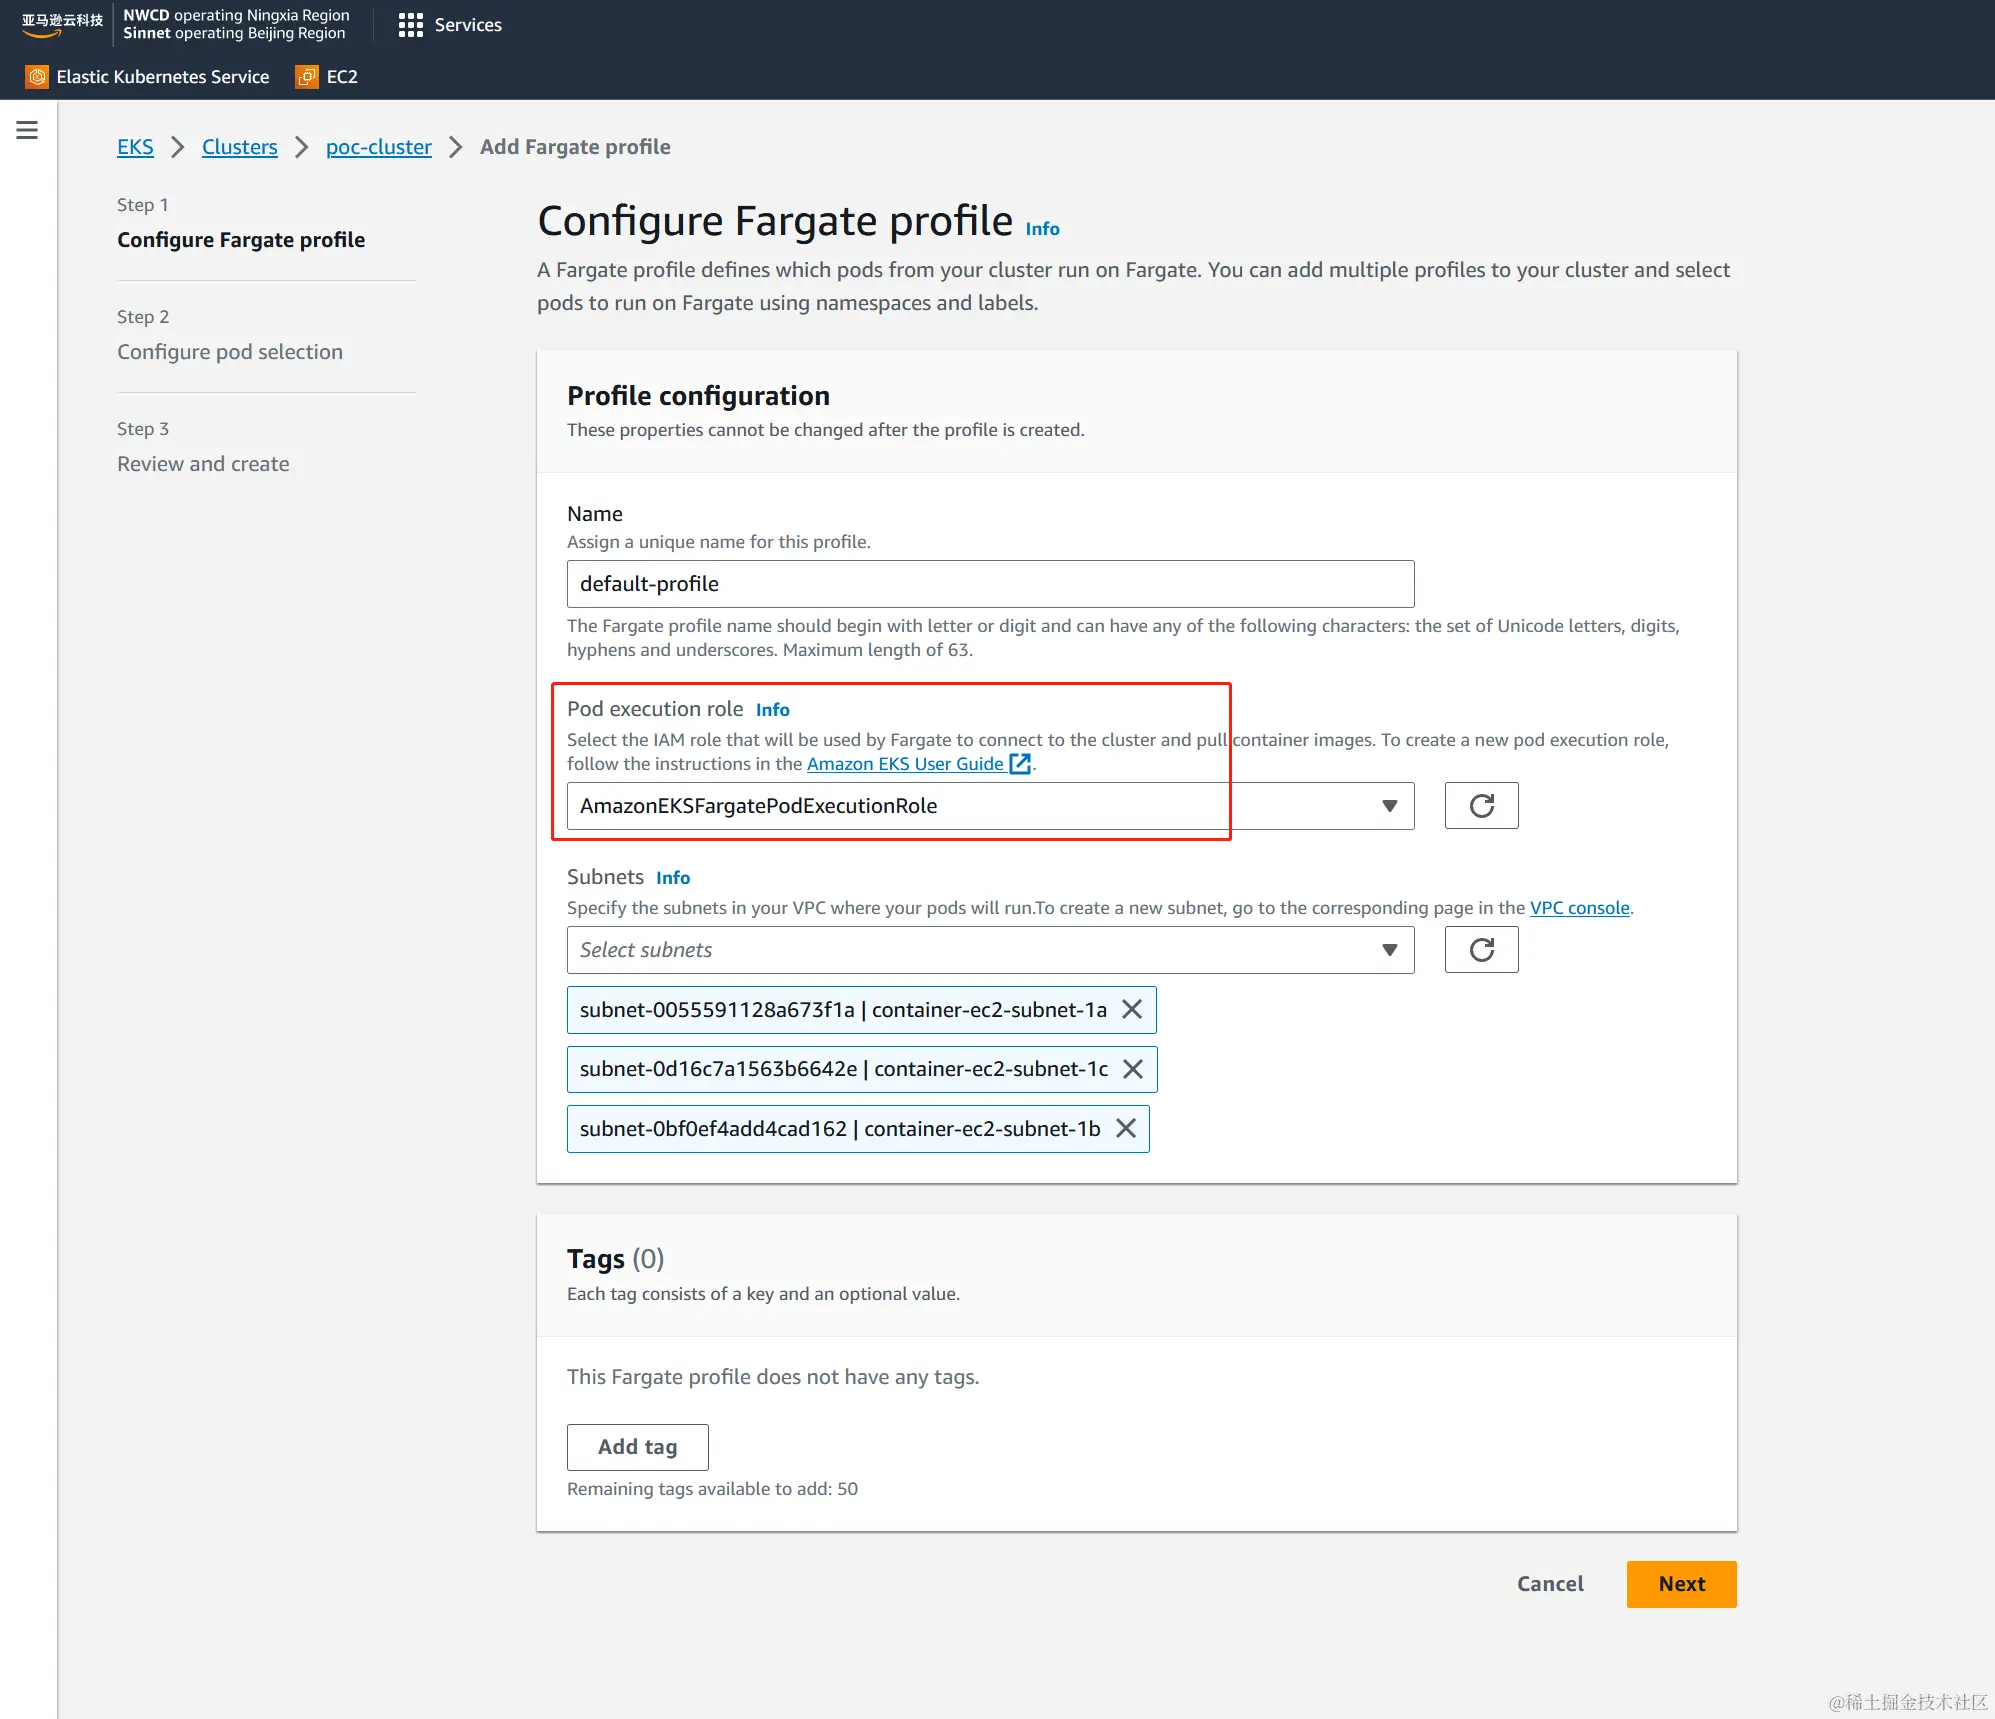Click the Cancel button
Image resolution: width=1995 pixels, height=1719 pixels.
(1550, 1584)
